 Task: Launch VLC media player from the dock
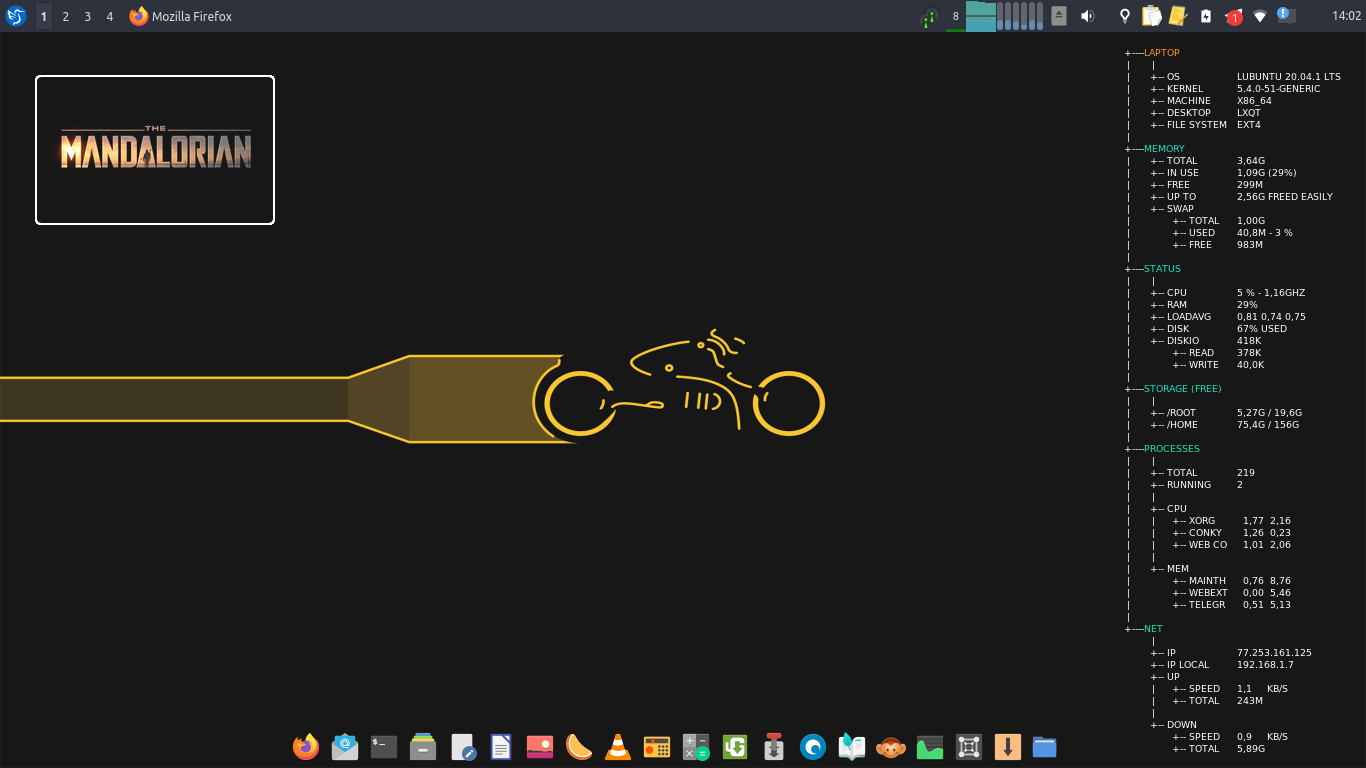(x=618, y=747)
